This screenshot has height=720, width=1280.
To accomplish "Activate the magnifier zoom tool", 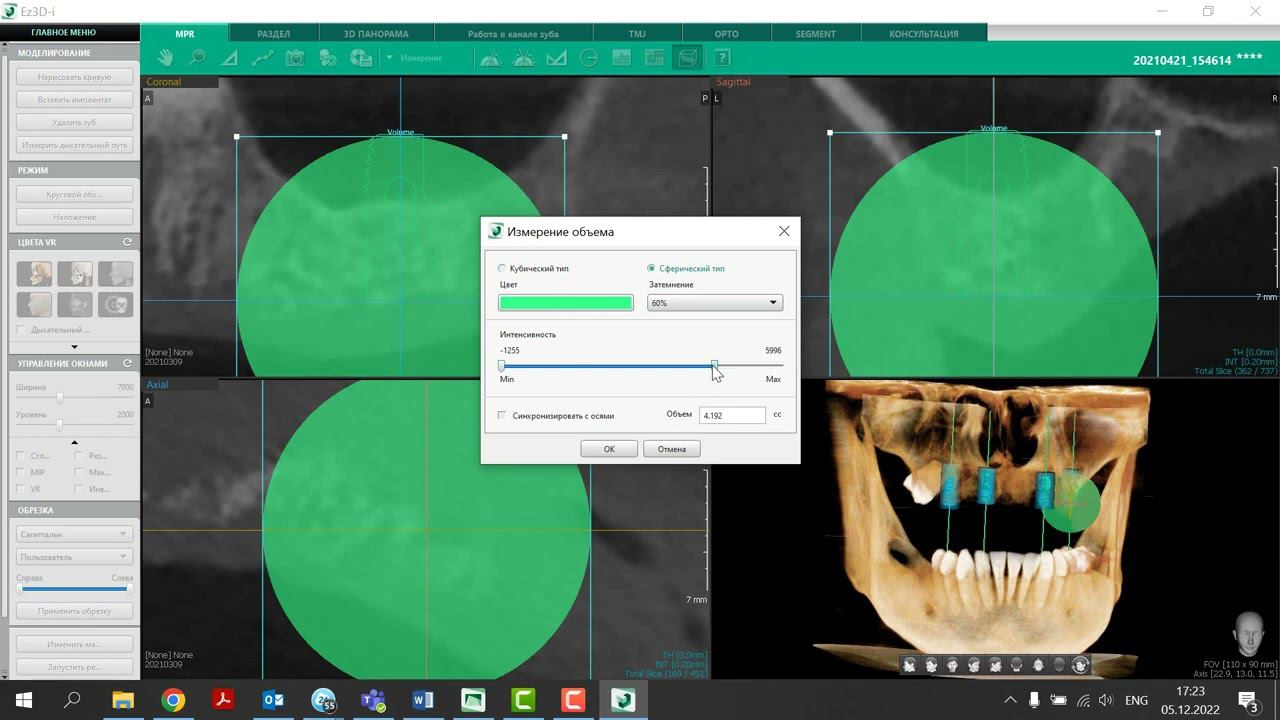I will coord(197,58).
